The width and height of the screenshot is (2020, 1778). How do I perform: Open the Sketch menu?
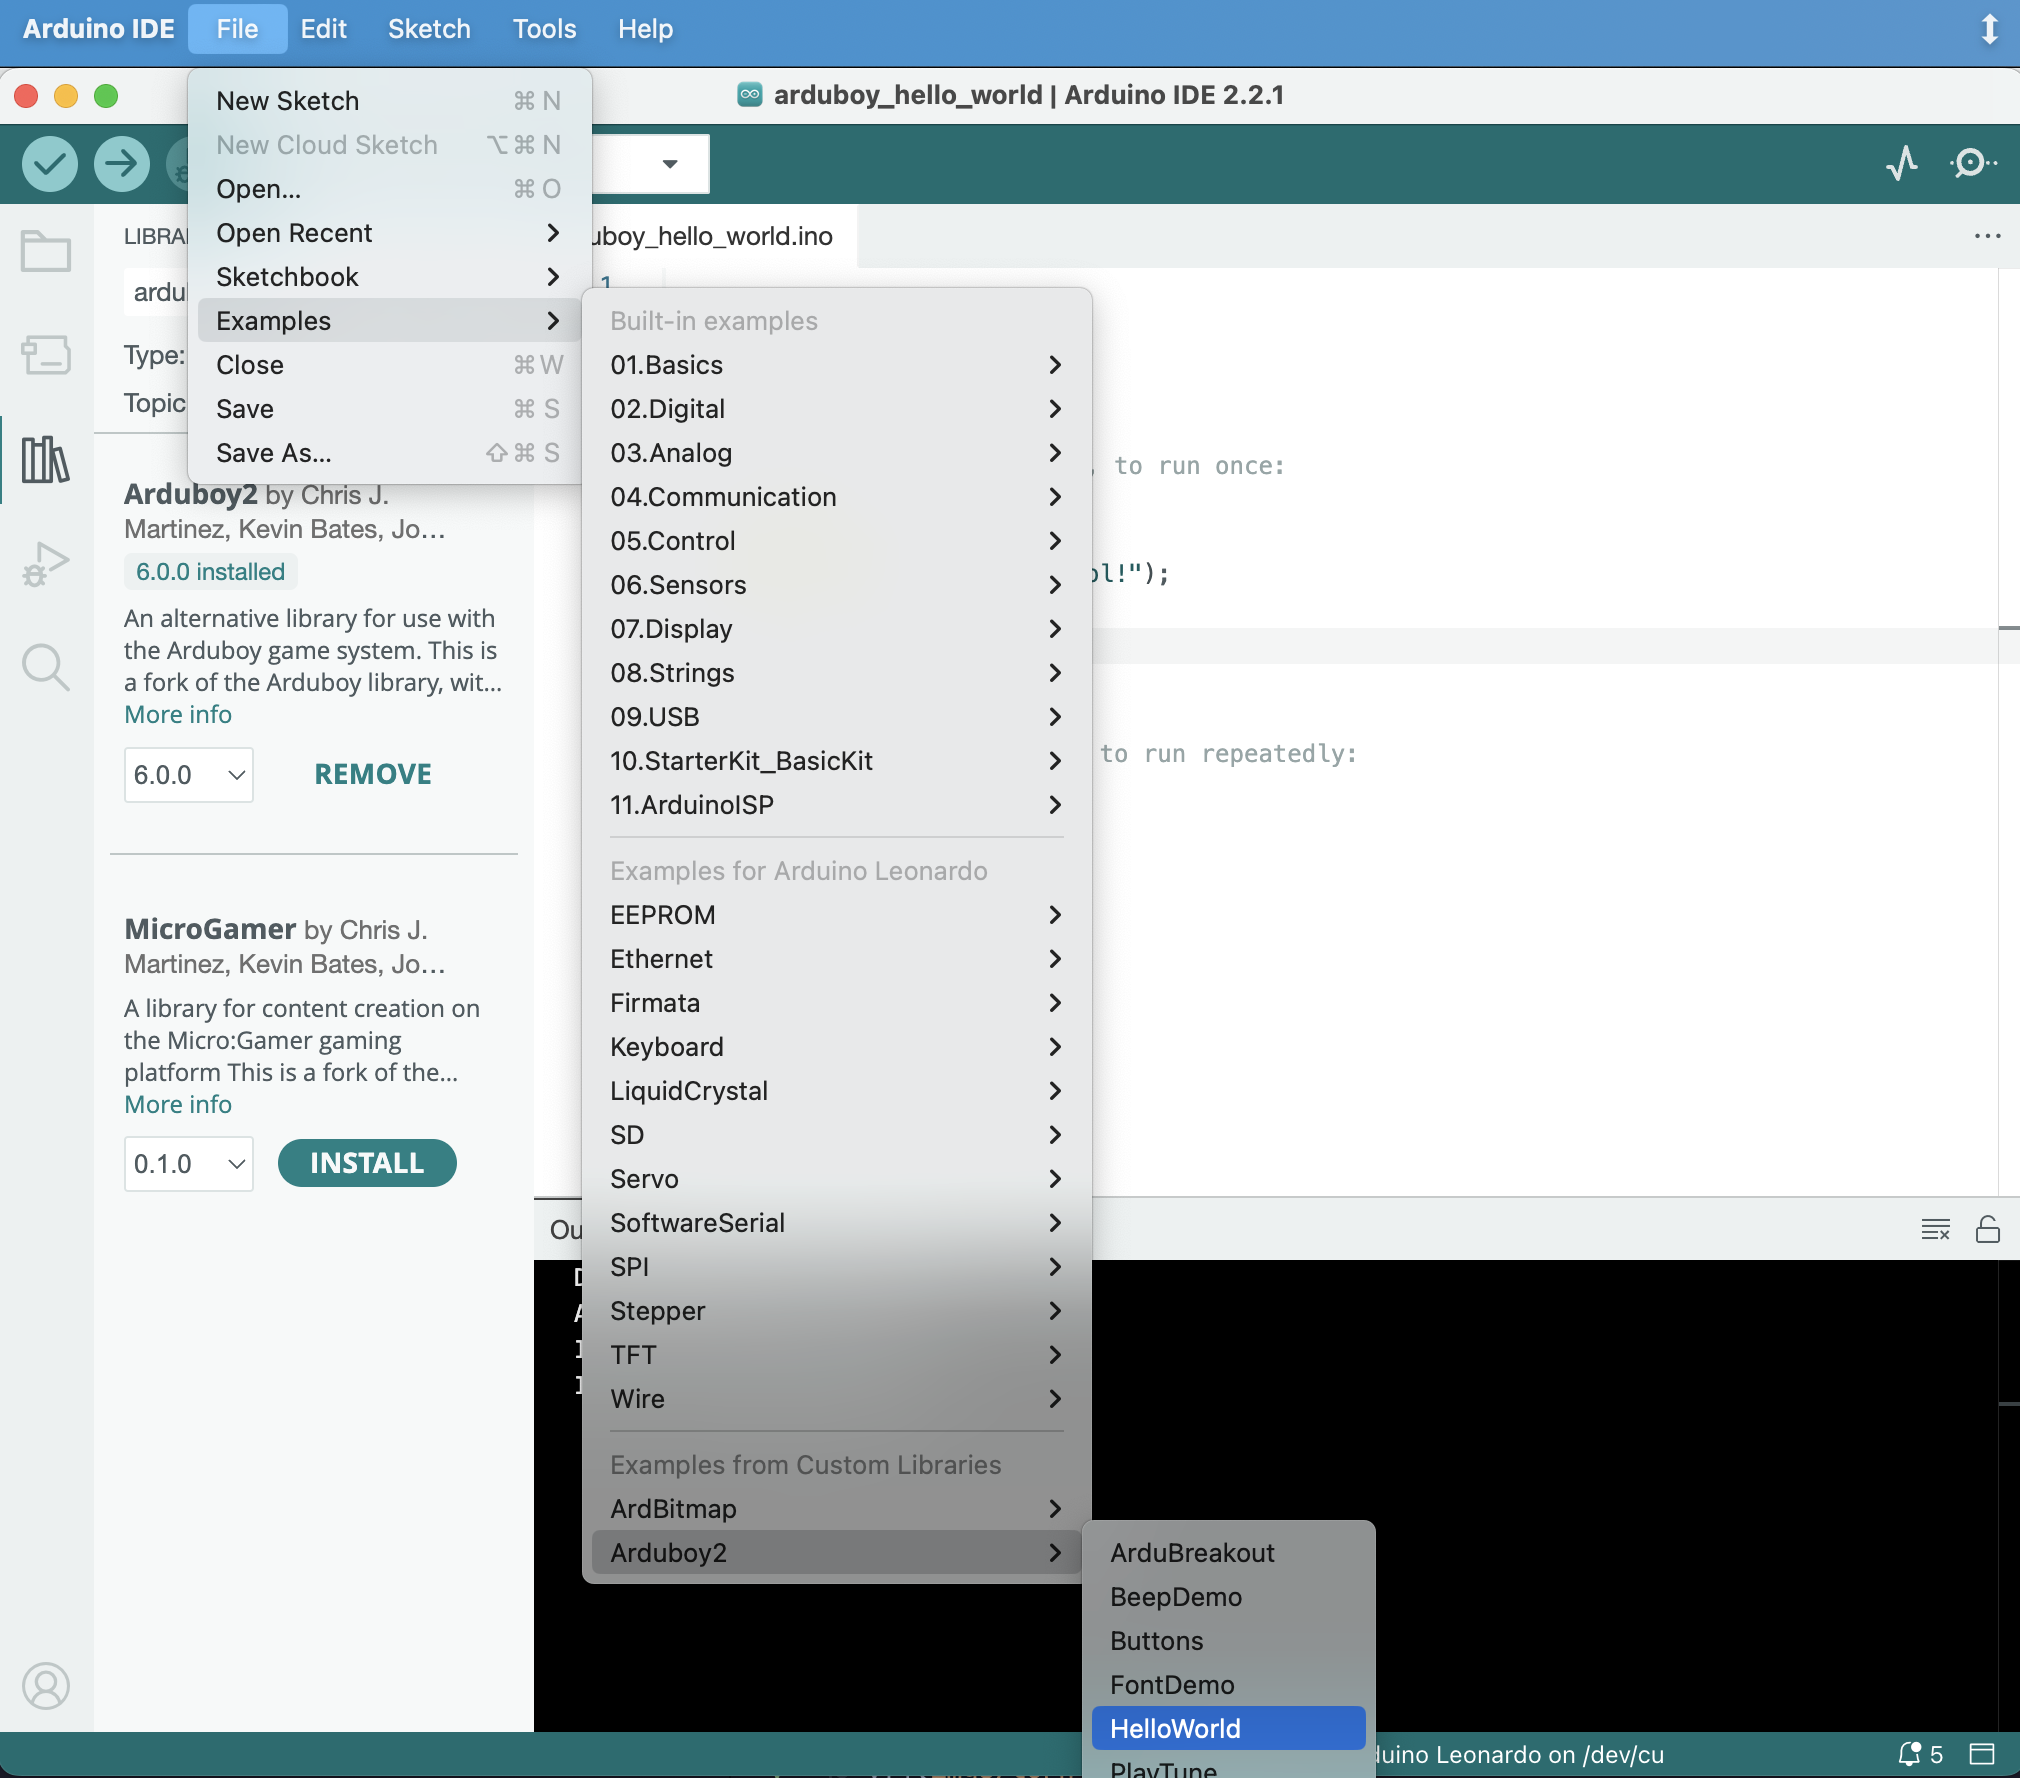(429, 28)
